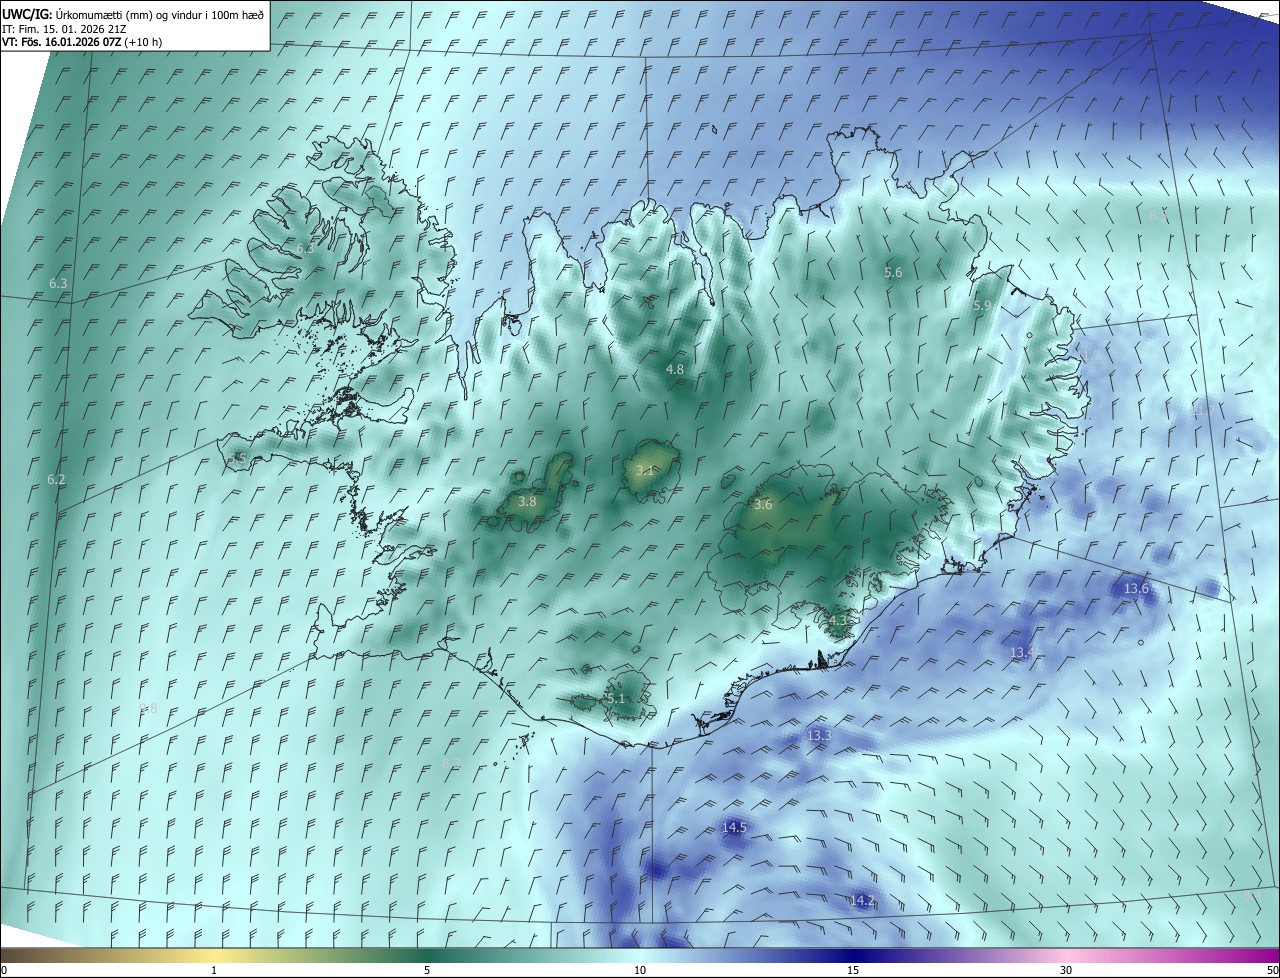Click the 4.3 value label on the map
This screenshot has height=978, width=1280.
[838, 621]
